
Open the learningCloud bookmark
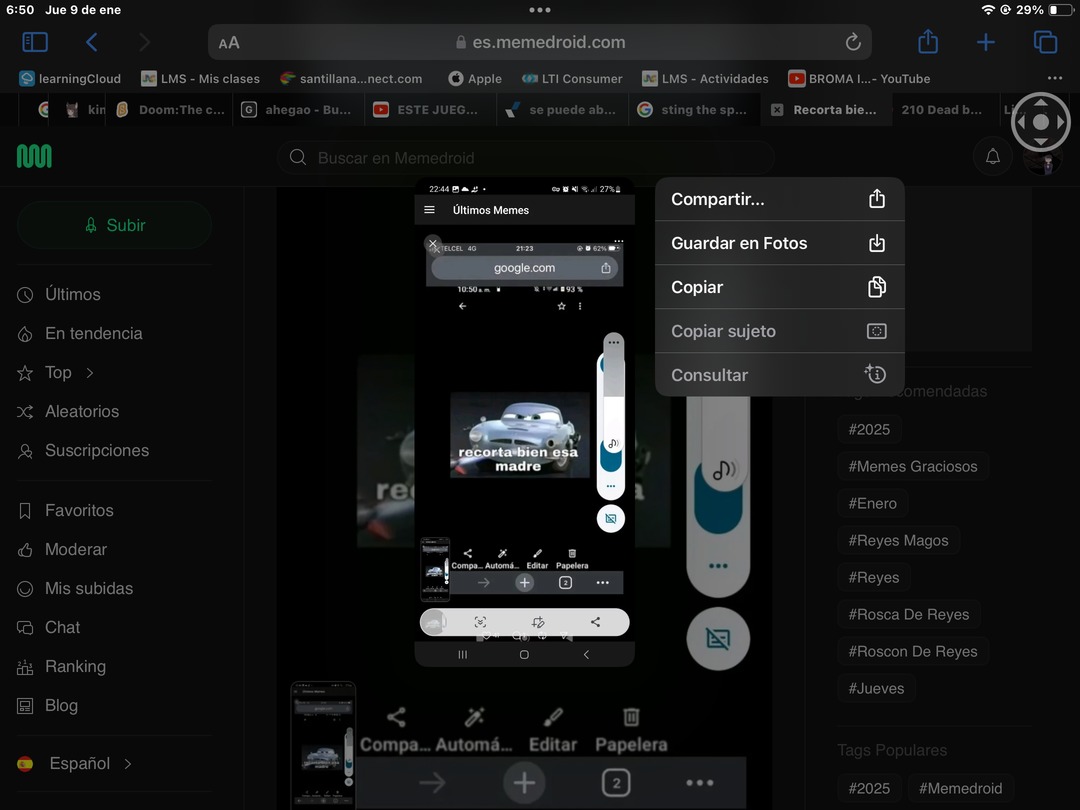click(70, 79)
